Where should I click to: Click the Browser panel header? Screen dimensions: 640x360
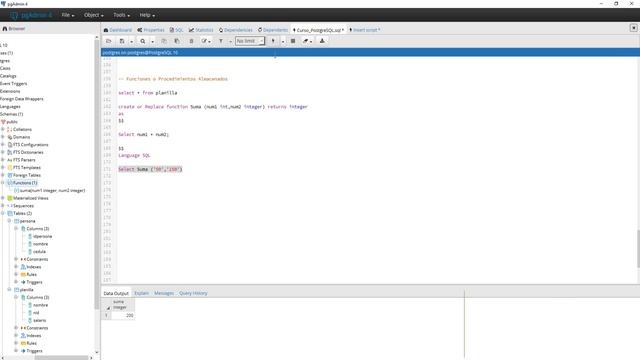(14, 29)
